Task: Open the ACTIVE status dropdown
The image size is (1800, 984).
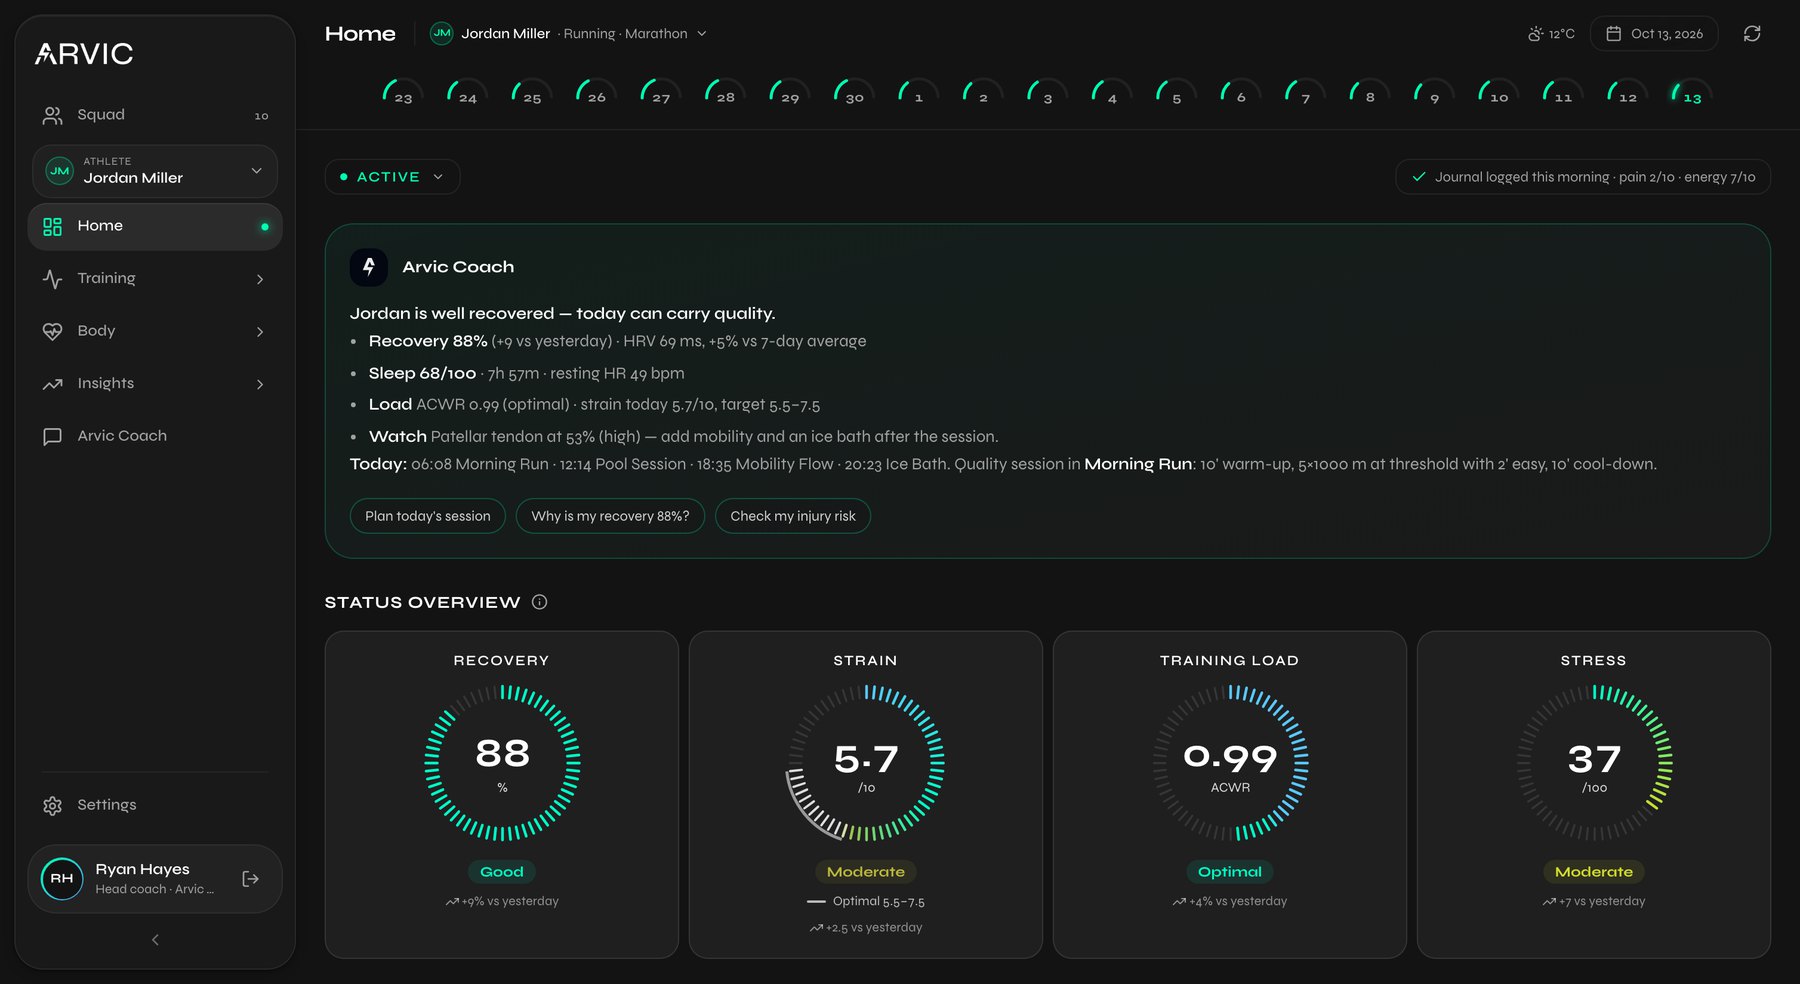Action: click(x=392, y=177)
